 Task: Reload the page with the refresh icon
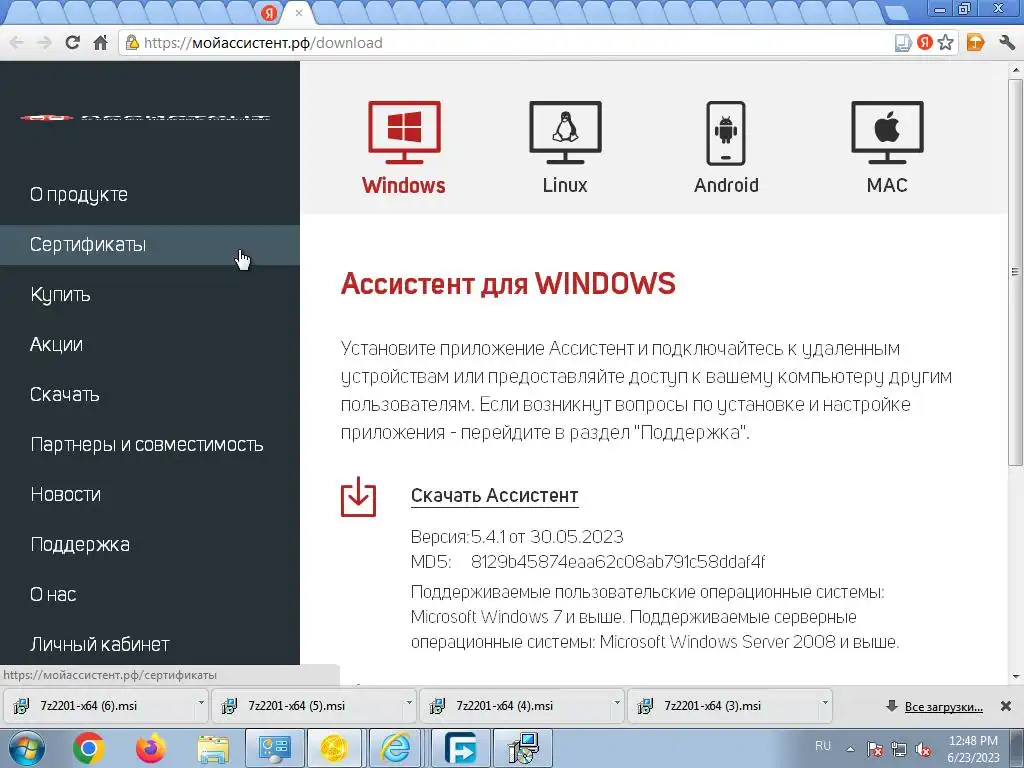(72, 43)
